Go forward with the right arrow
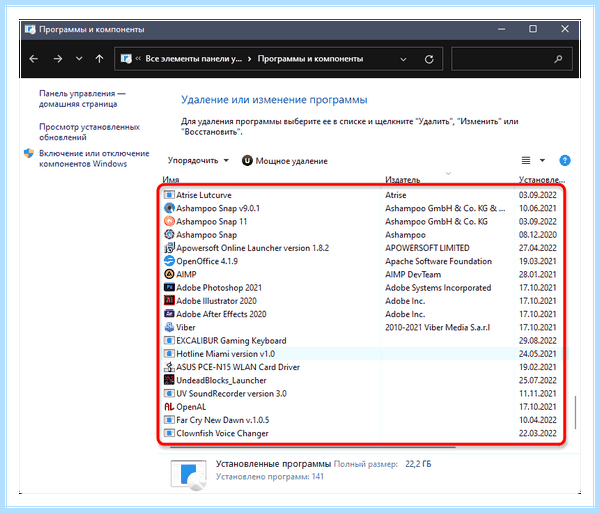The image size is (600, 513). click(x=58, y=59)
